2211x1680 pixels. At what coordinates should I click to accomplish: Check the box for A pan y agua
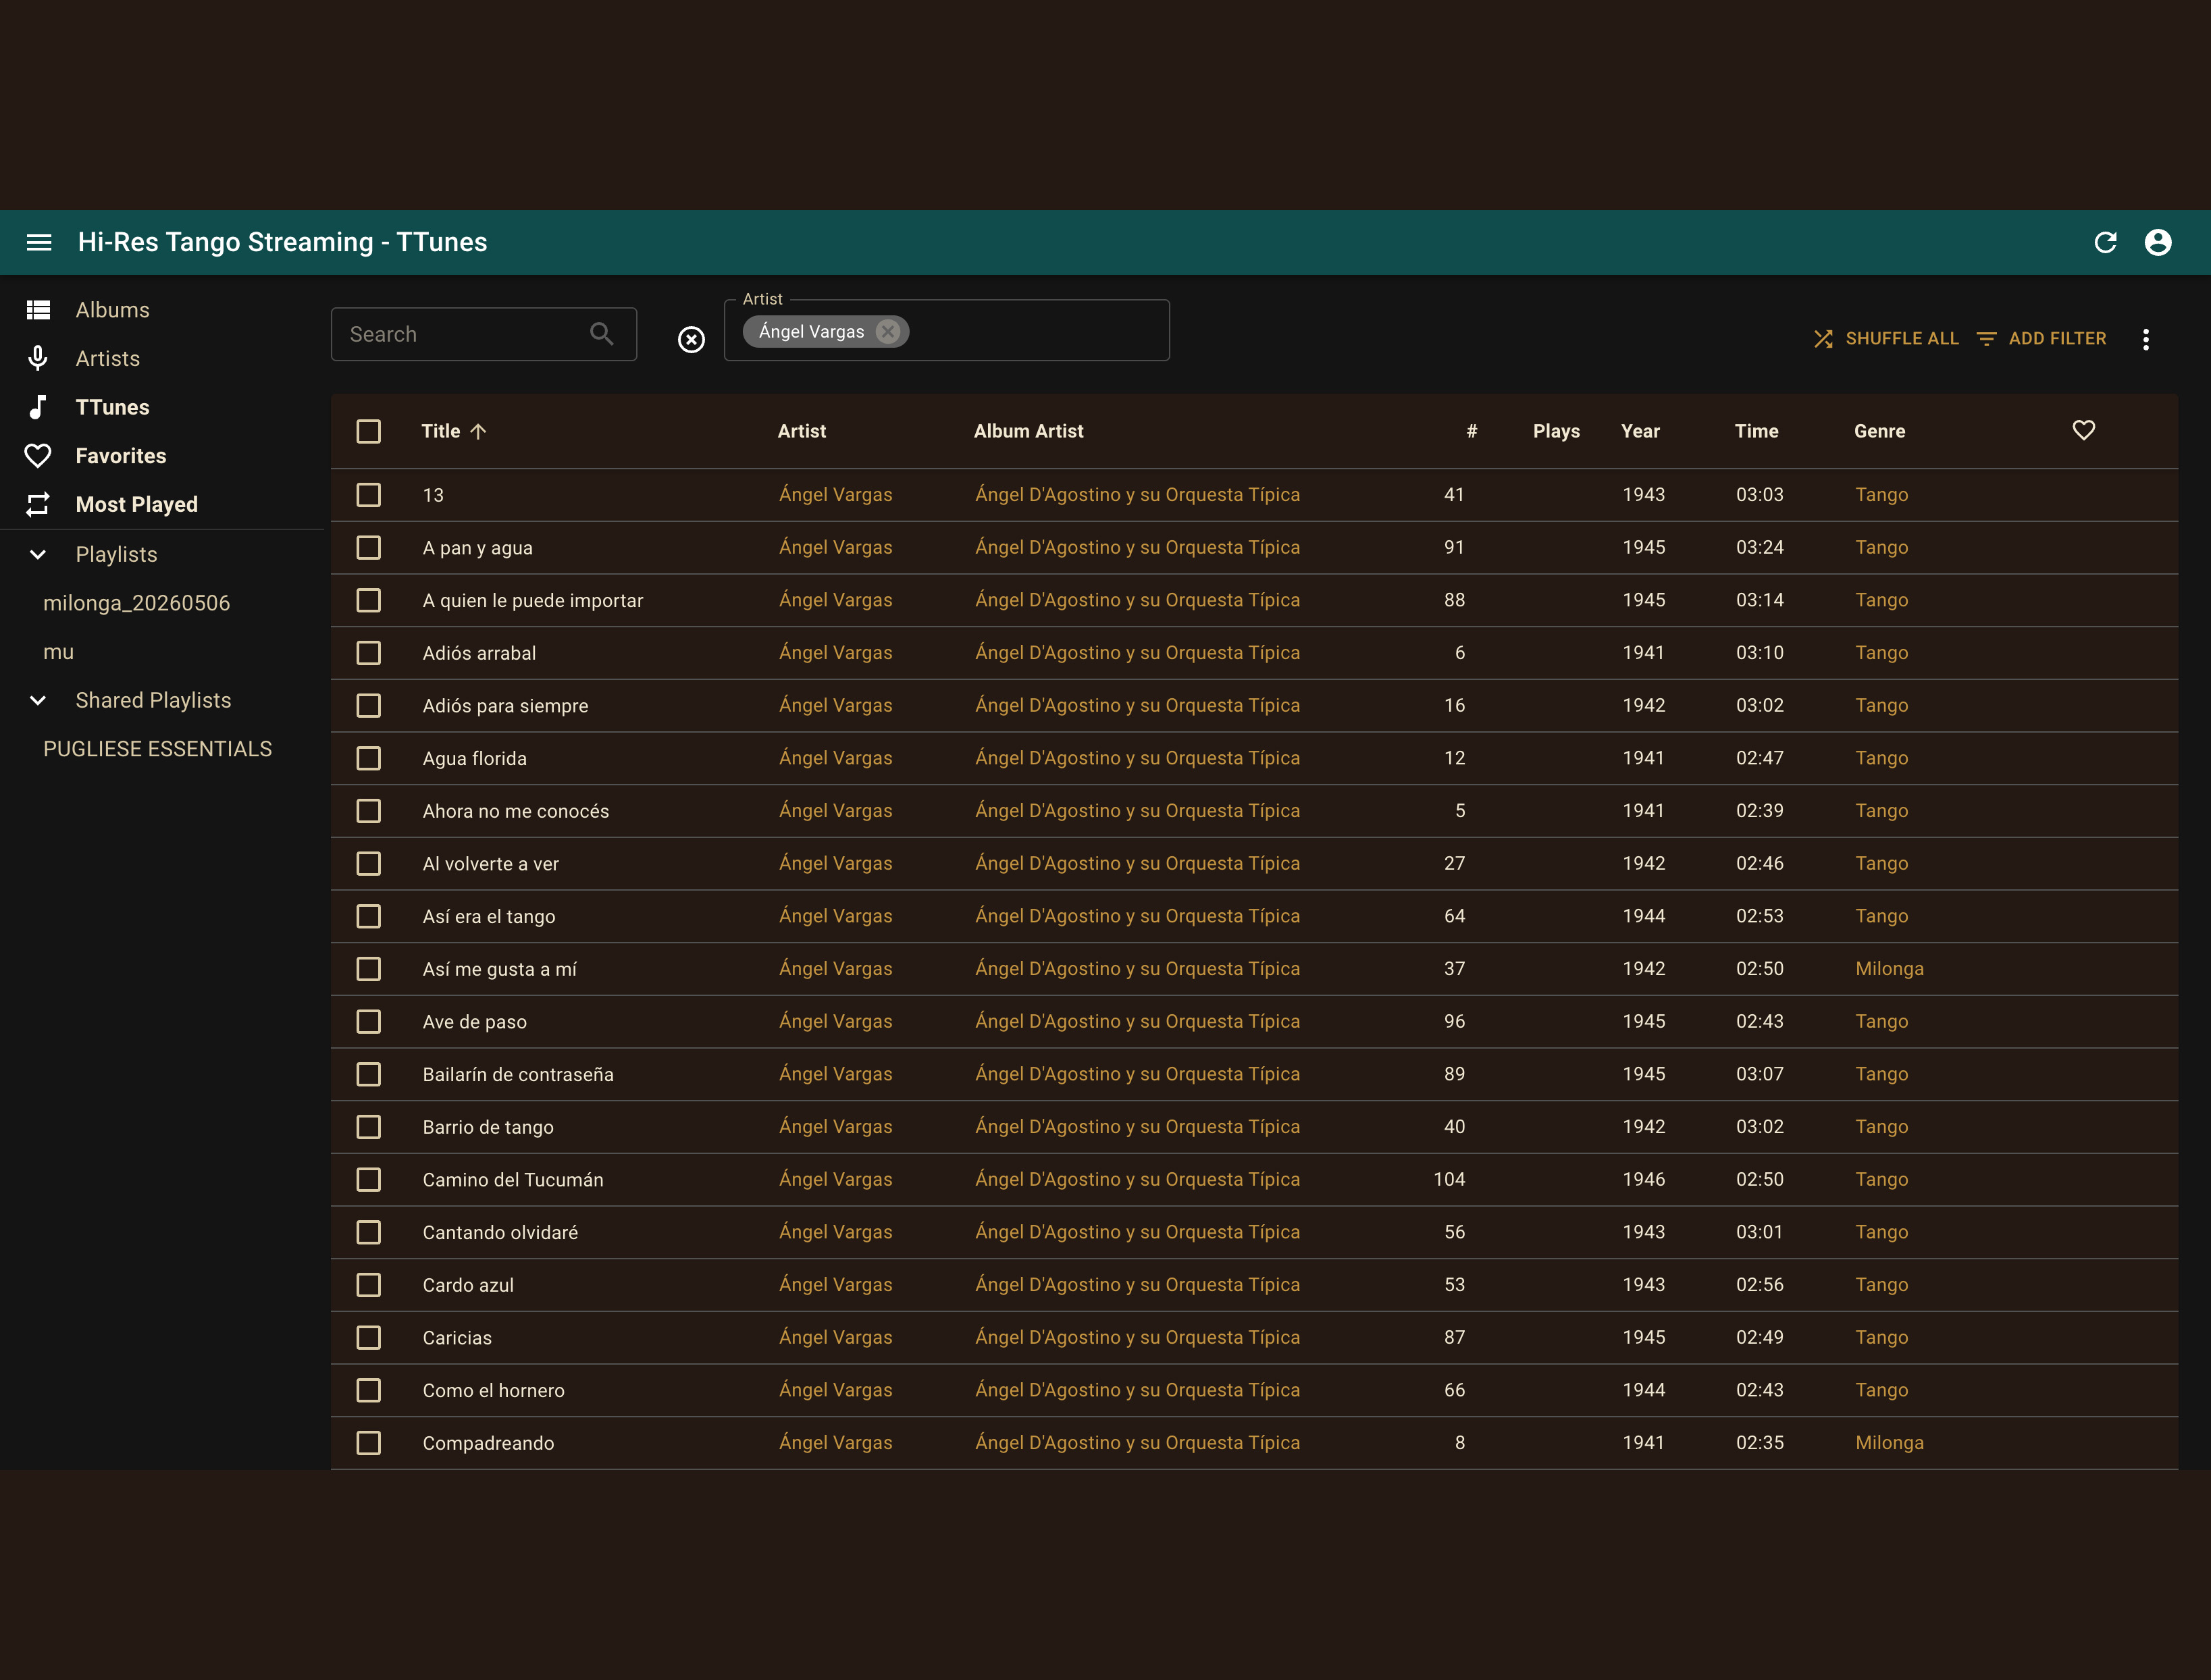(x=369, y=548)
